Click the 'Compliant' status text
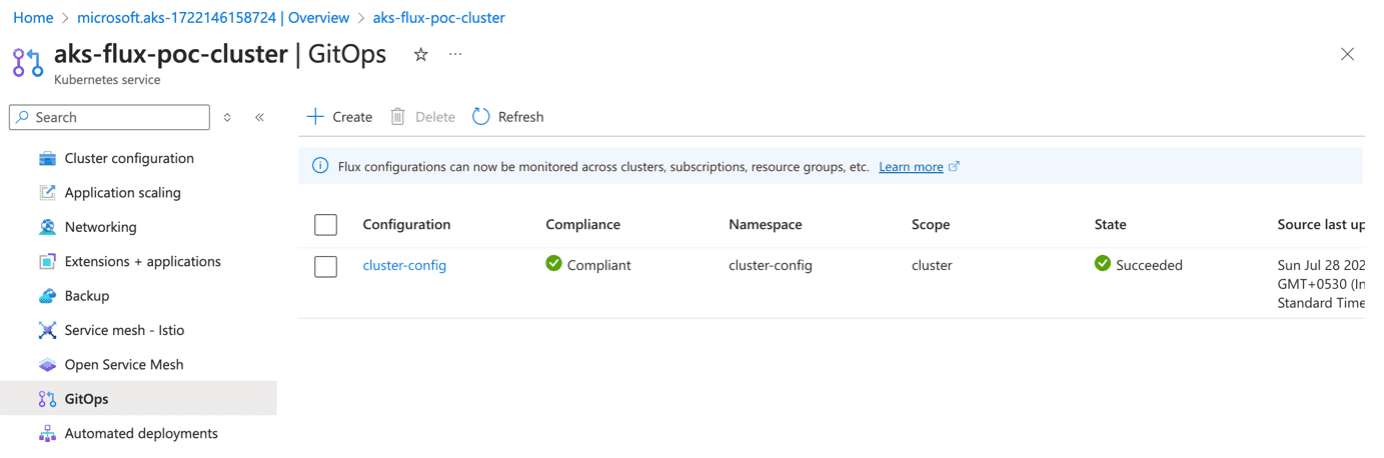The image size is (1384, 458). tap(599, 265)
